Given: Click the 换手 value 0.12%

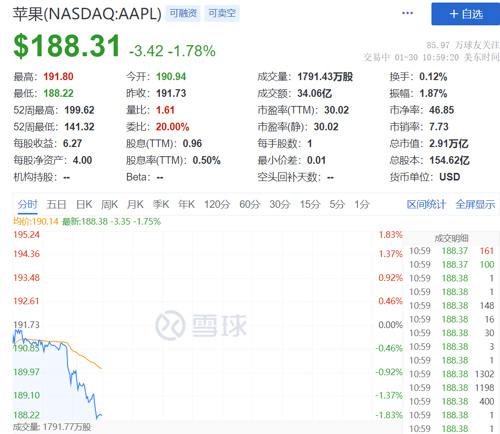Looking at the screenshot, I should click(433, 77).
